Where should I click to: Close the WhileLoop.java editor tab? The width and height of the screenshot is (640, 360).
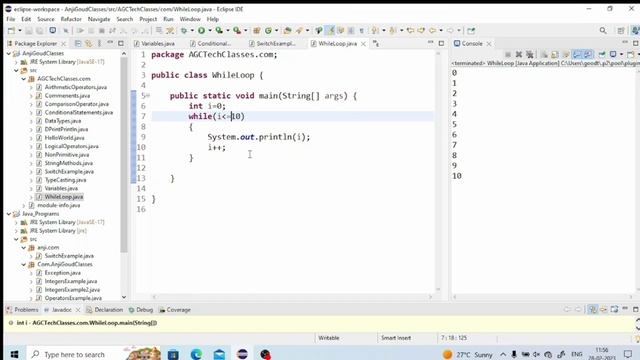[x=363, y=44]
